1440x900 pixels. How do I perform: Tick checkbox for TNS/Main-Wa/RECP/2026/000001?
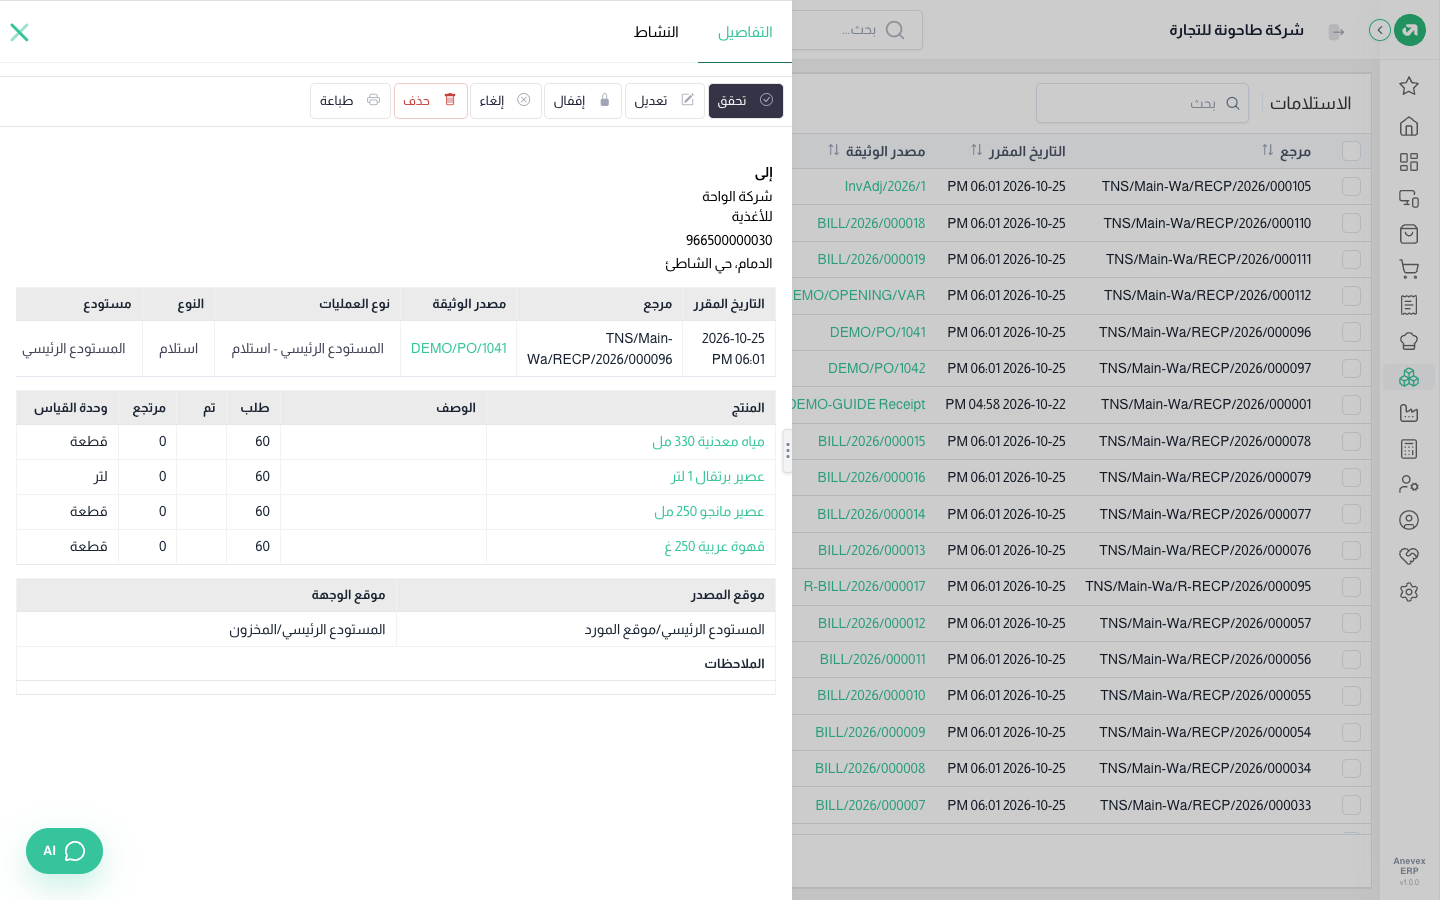tap(1351, 405)
